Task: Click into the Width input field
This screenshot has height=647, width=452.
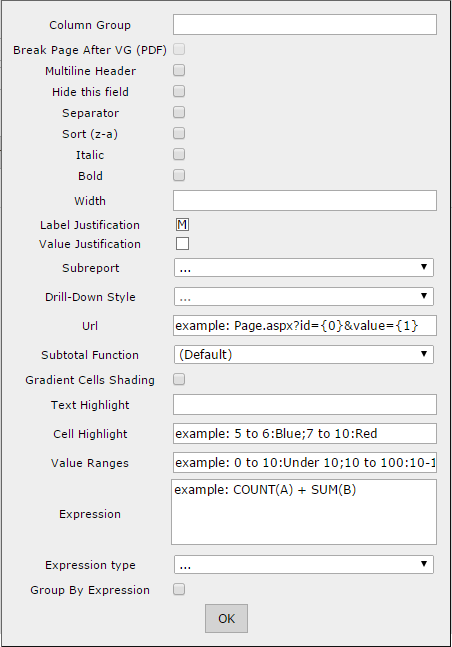Action: coord(305,201)
